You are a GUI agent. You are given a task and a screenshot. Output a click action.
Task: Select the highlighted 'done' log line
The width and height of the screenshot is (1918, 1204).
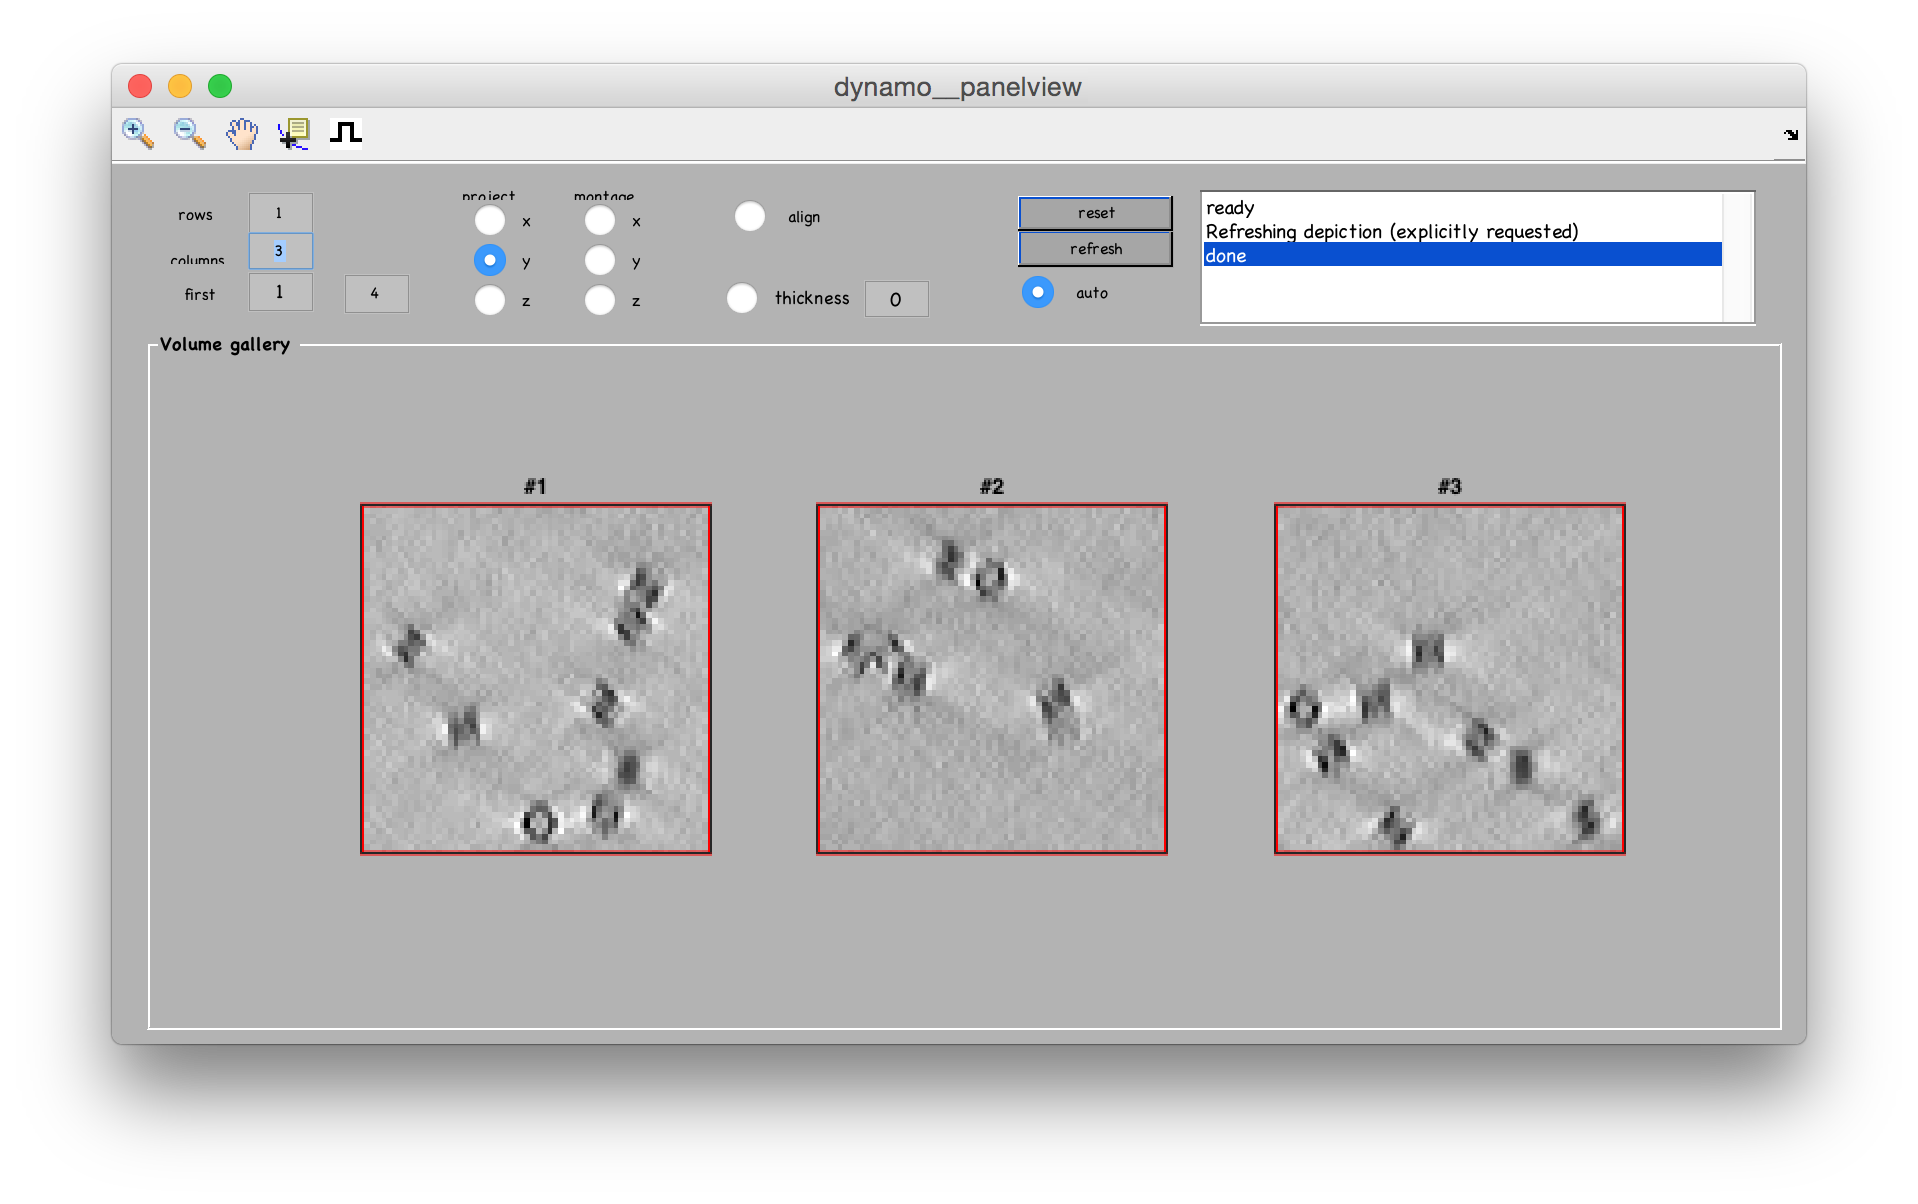[1462, 255]
